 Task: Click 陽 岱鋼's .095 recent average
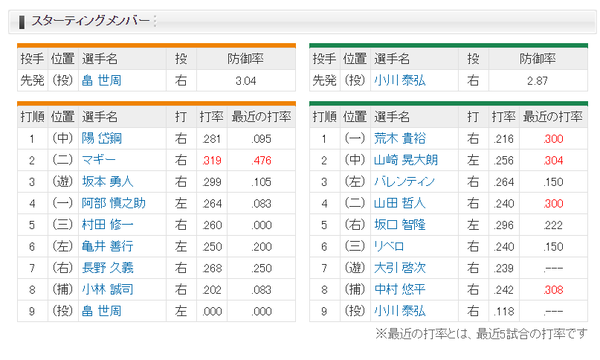pyautogui.click(x=261, y=139)
